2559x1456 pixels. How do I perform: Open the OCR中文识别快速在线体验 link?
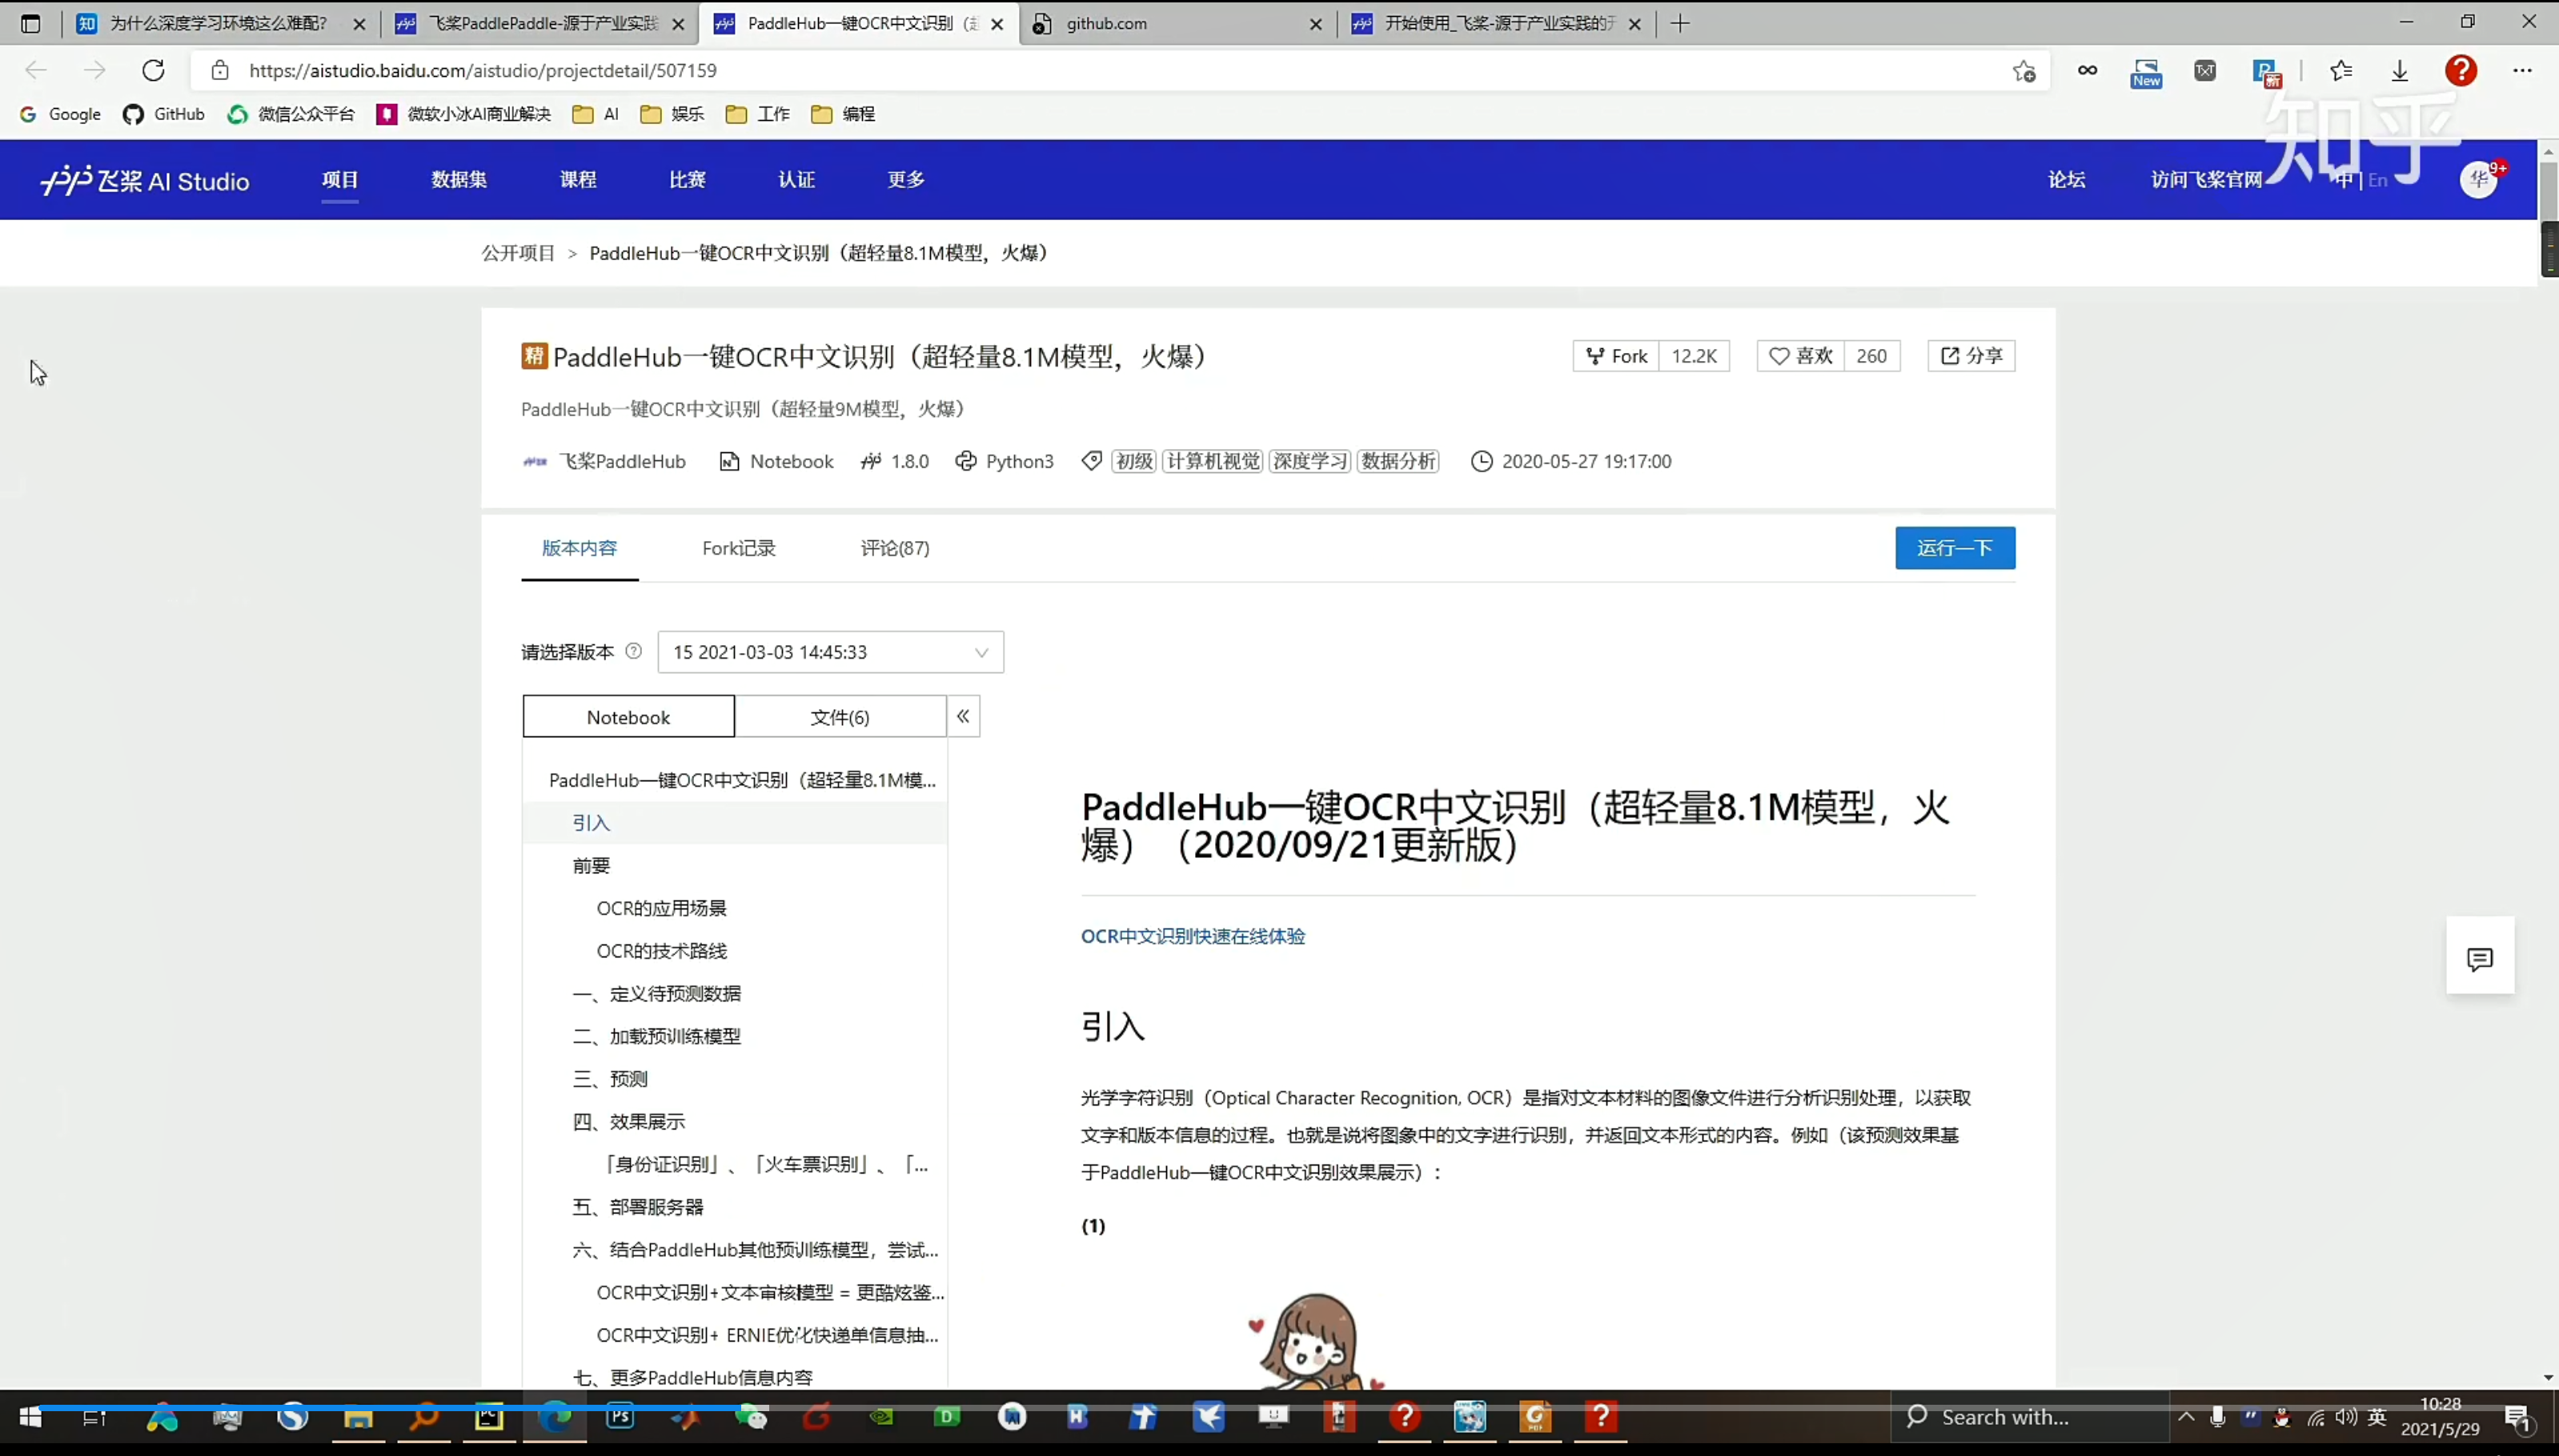click(x=1191, y=936)
